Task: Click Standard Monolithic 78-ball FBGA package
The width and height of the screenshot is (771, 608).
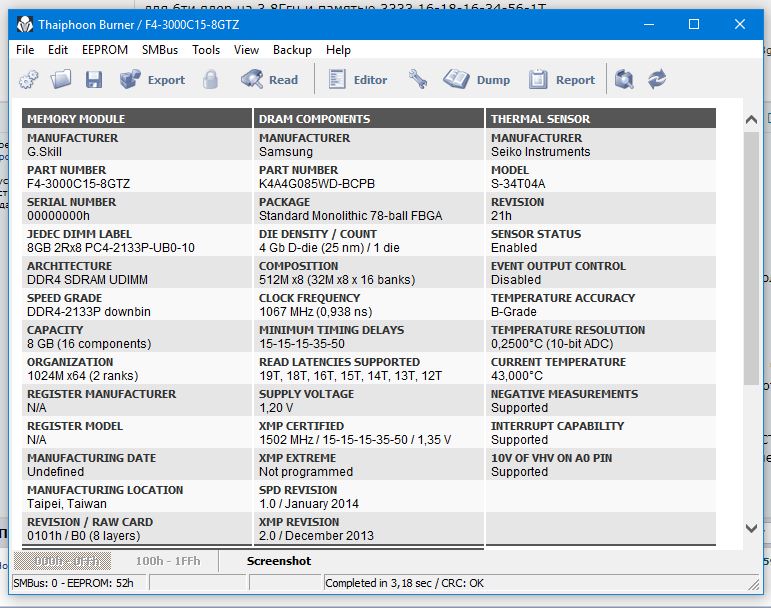Action: tap(351, 216)
